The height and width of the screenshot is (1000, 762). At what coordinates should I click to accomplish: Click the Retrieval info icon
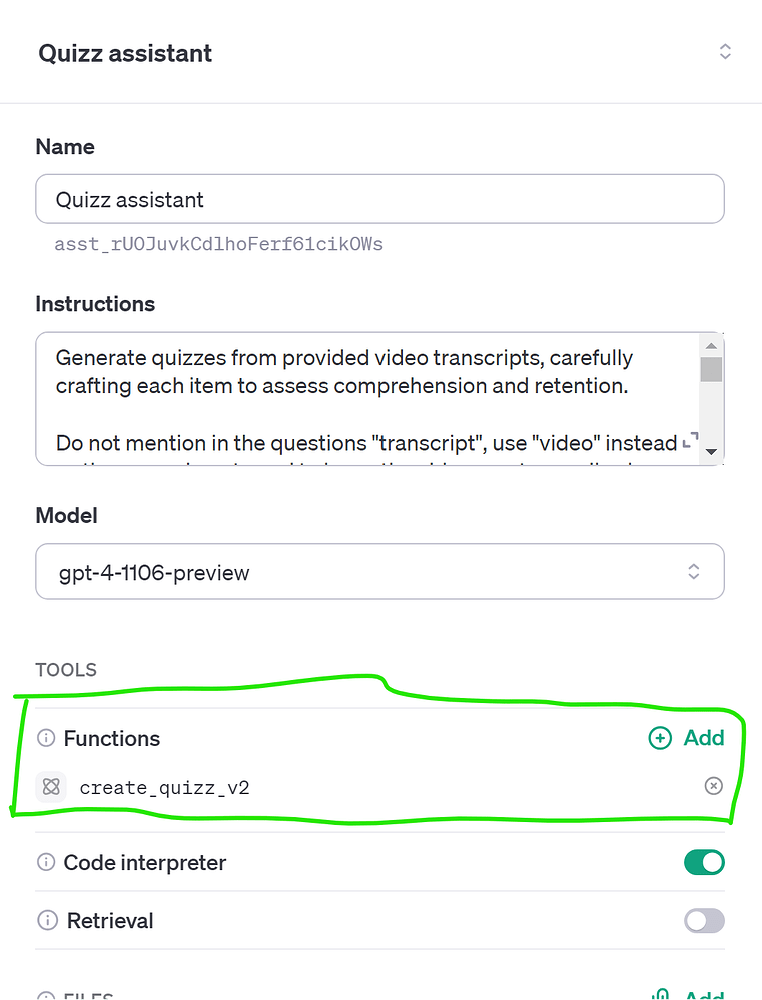click(47, 920)
